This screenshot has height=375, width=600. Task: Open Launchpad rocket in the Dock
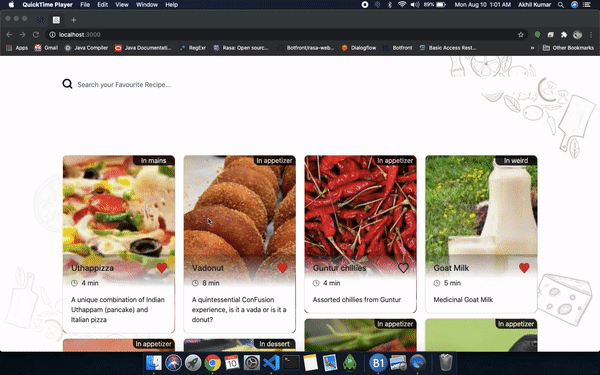[193, 362]
